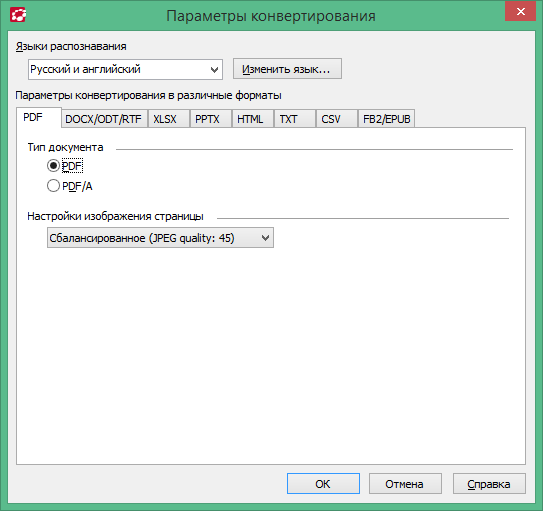This screenshot has height=511, width=543.
Task: Choose the PDF/A radio option
Action: click(53, 186)
